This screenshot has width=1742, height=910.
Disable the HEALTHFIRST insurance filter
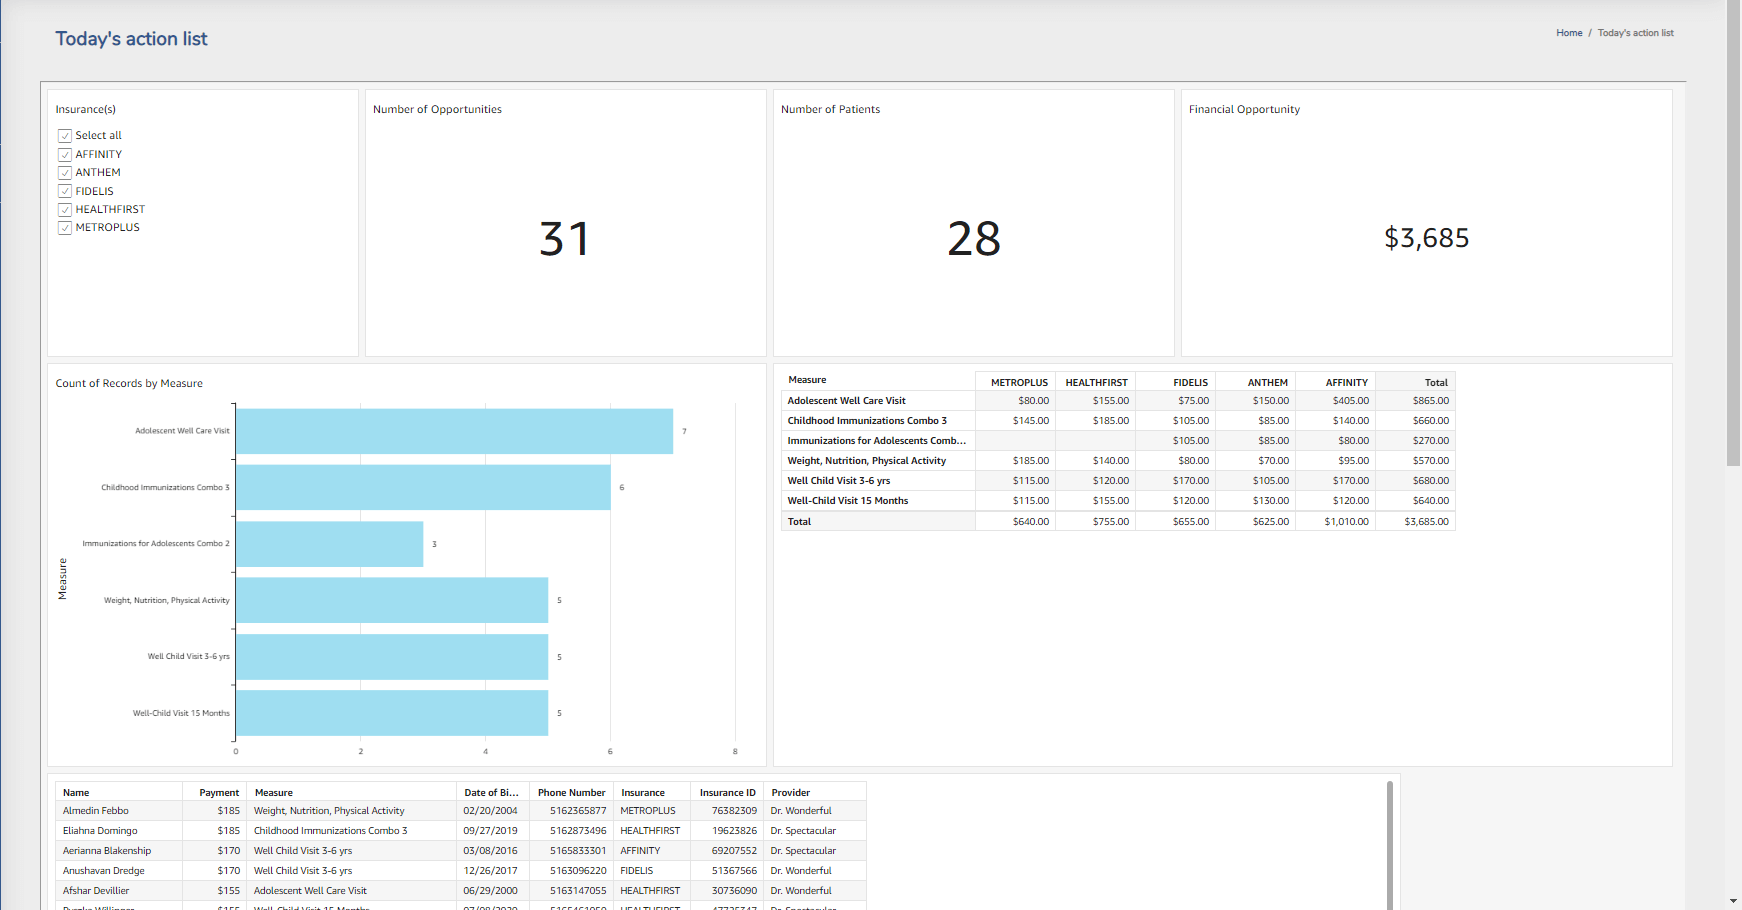pos(65,209)
